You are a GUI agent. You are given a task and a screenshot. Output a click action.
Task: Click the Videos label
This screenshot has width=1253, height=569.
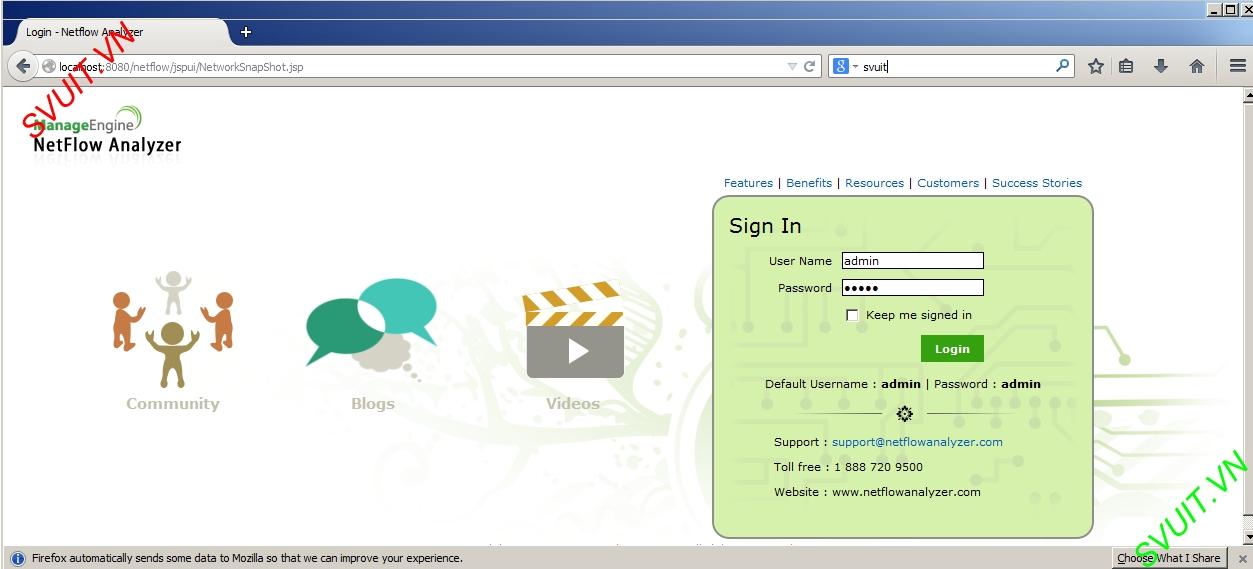(573, 404)
